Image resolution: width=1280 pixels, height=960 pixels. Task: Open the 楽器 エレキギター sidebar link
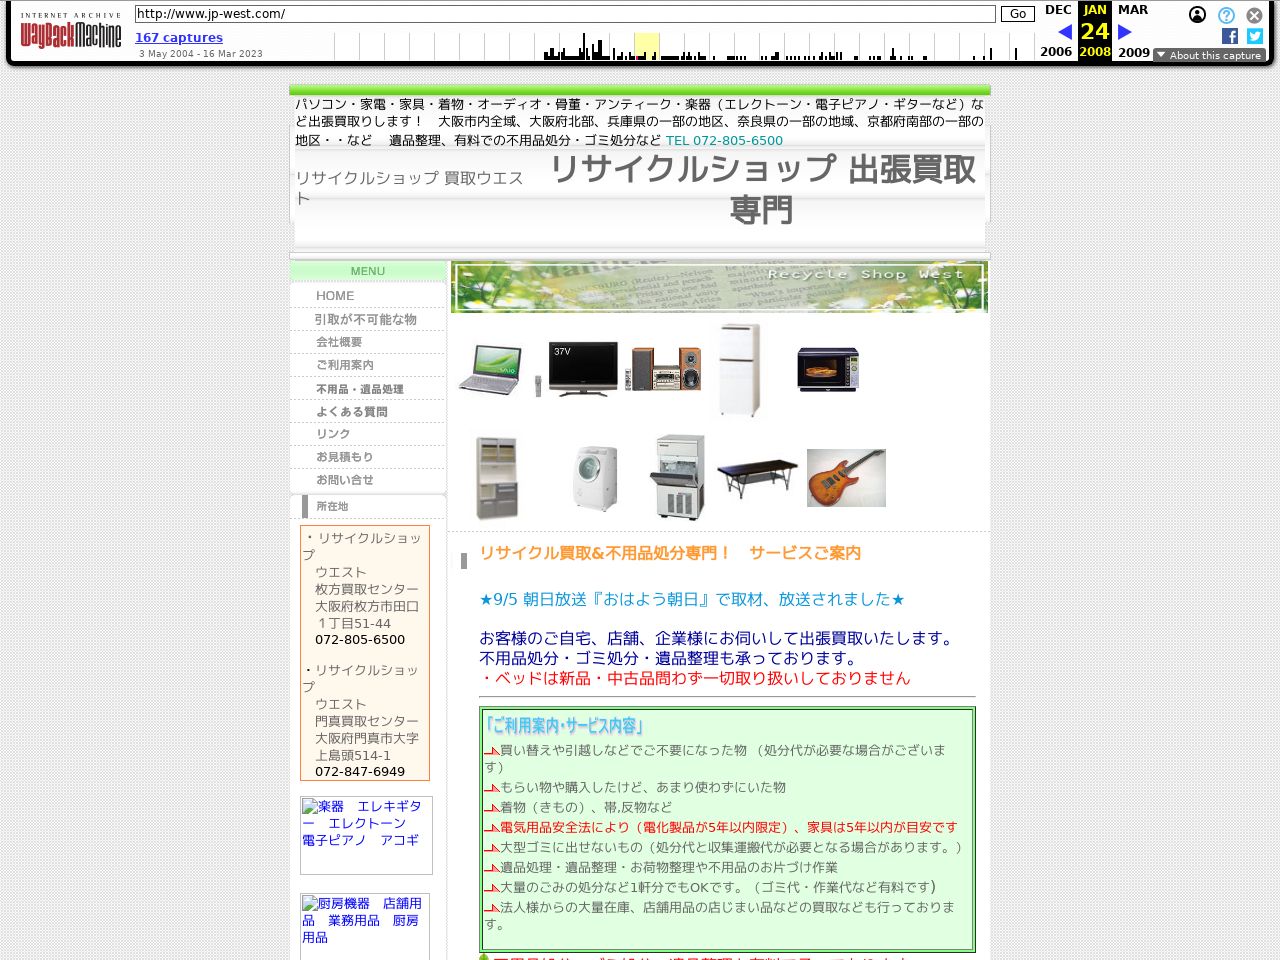click(363, 823)
